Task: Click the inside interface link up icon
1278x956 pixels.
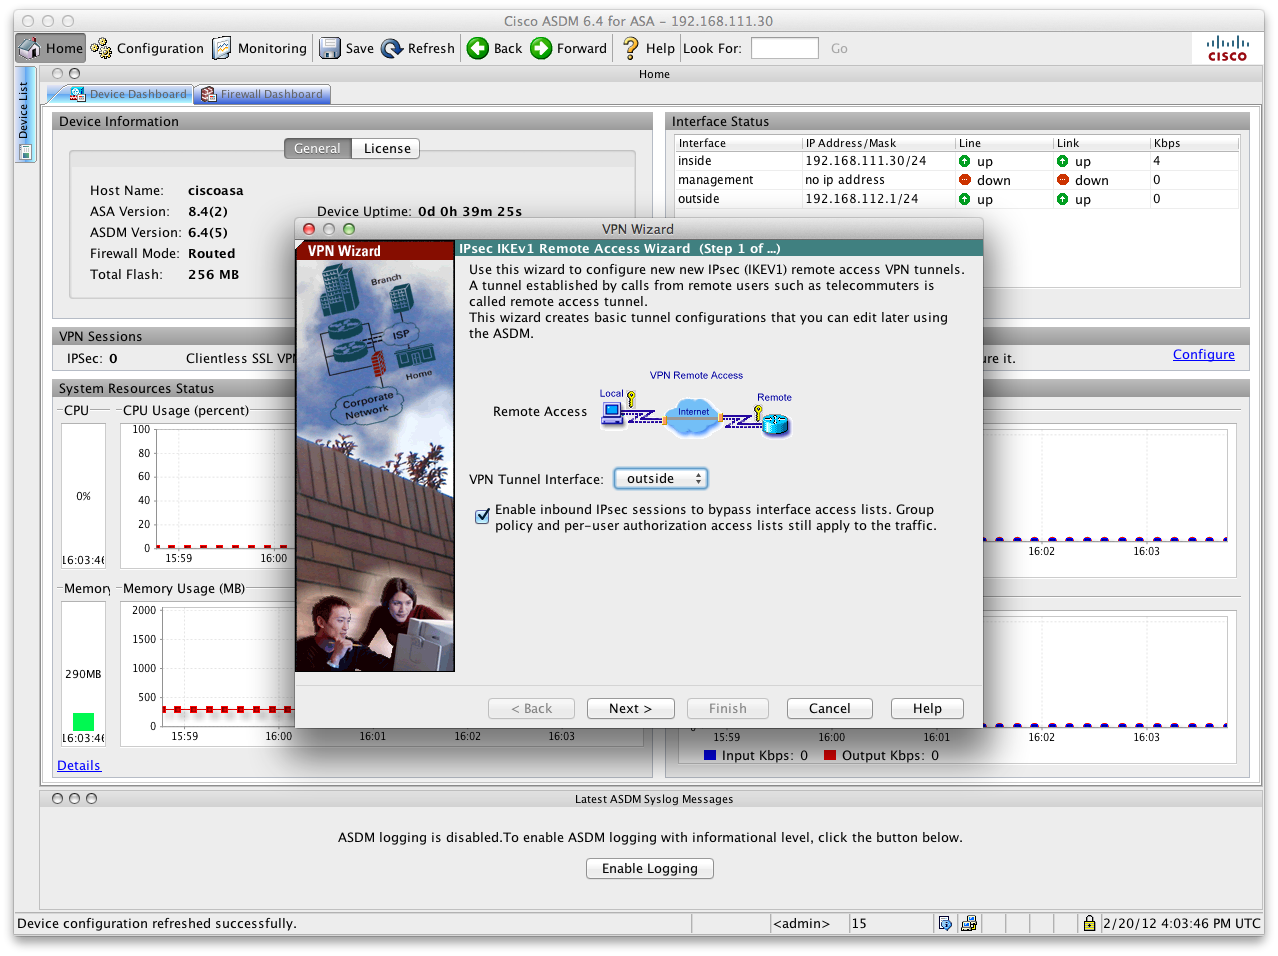Action: [1062, 161]
